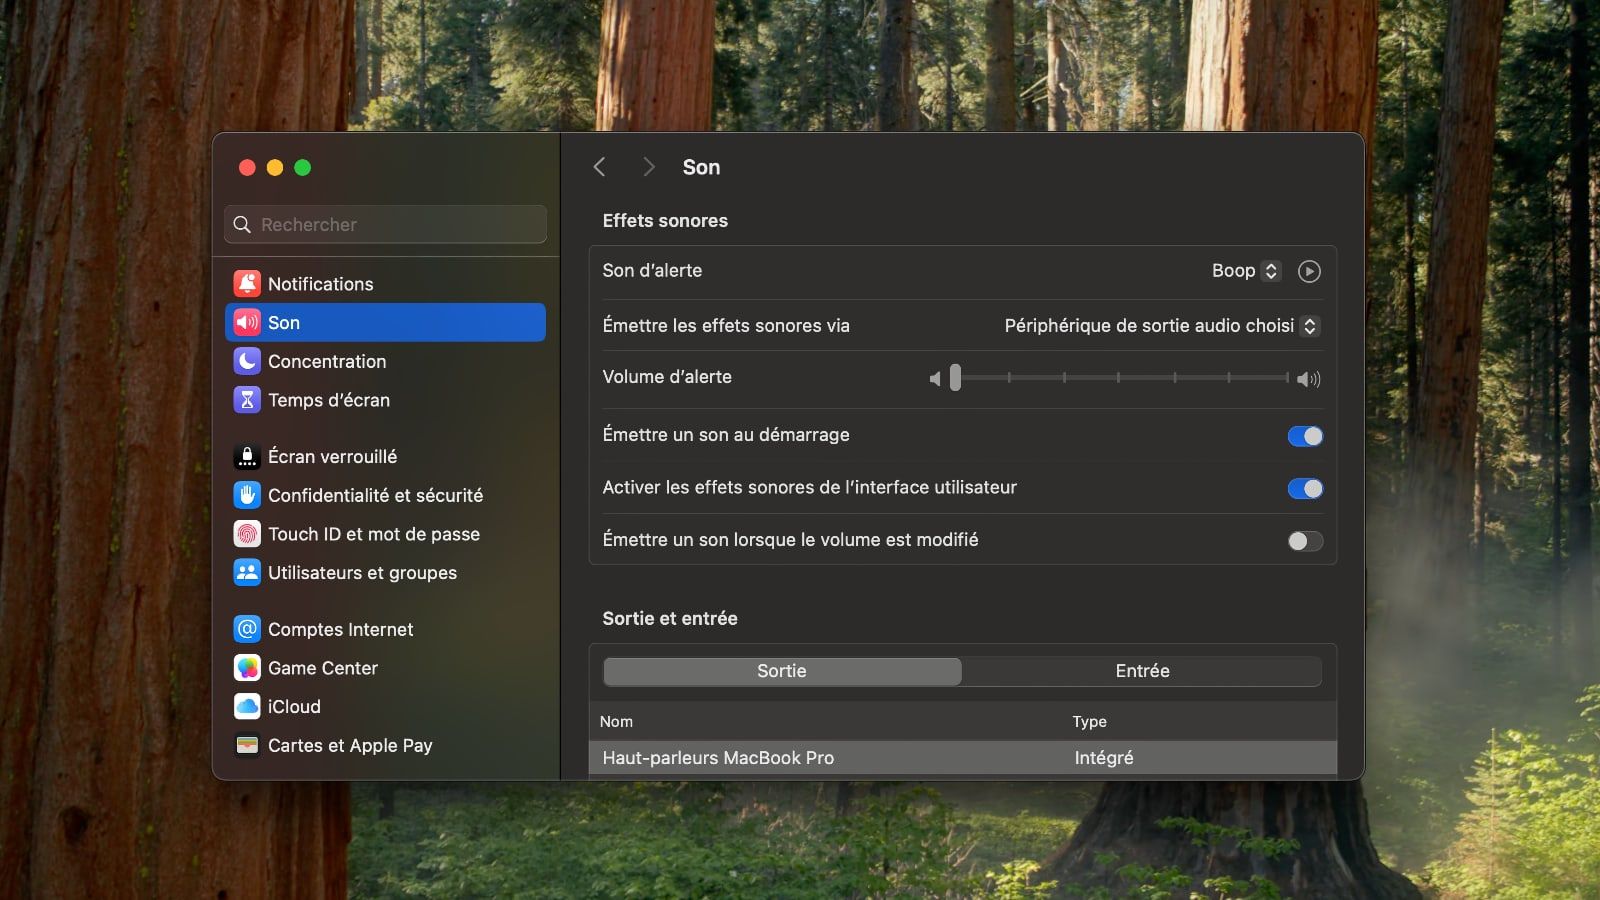Go back with the left chevron
This screenshot has width=1600, height=900.
coord(600,167)
